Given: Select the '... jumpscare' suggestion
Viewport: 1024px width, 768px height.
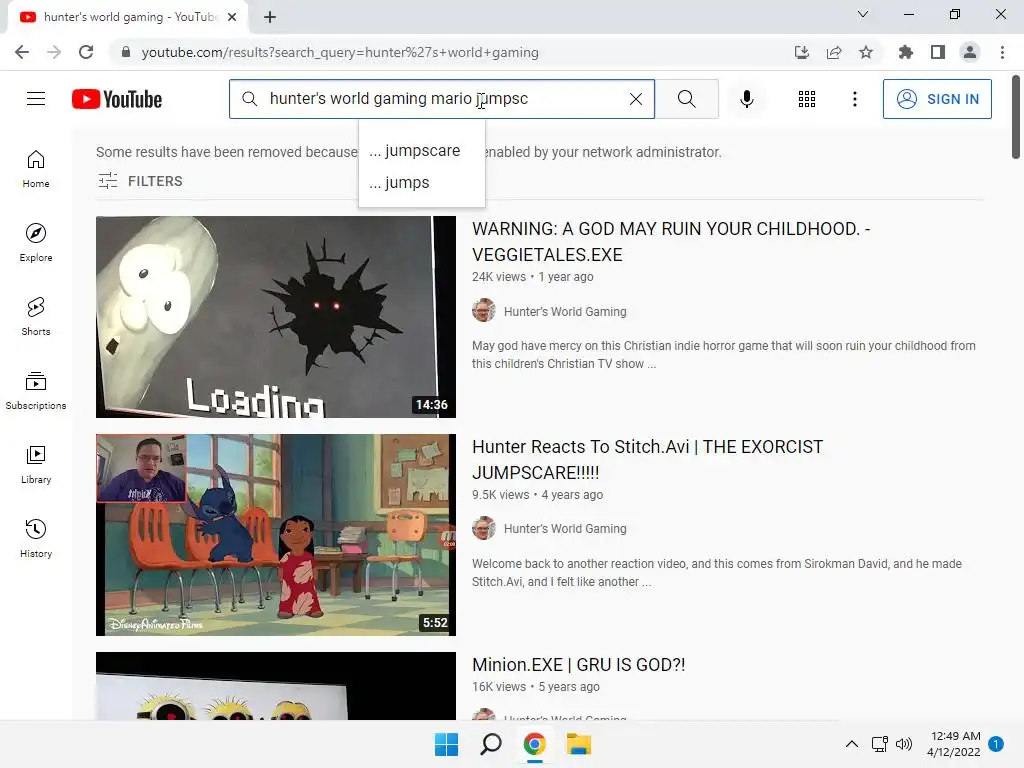Looking at the screenshot, I should [x=421, y=151].
